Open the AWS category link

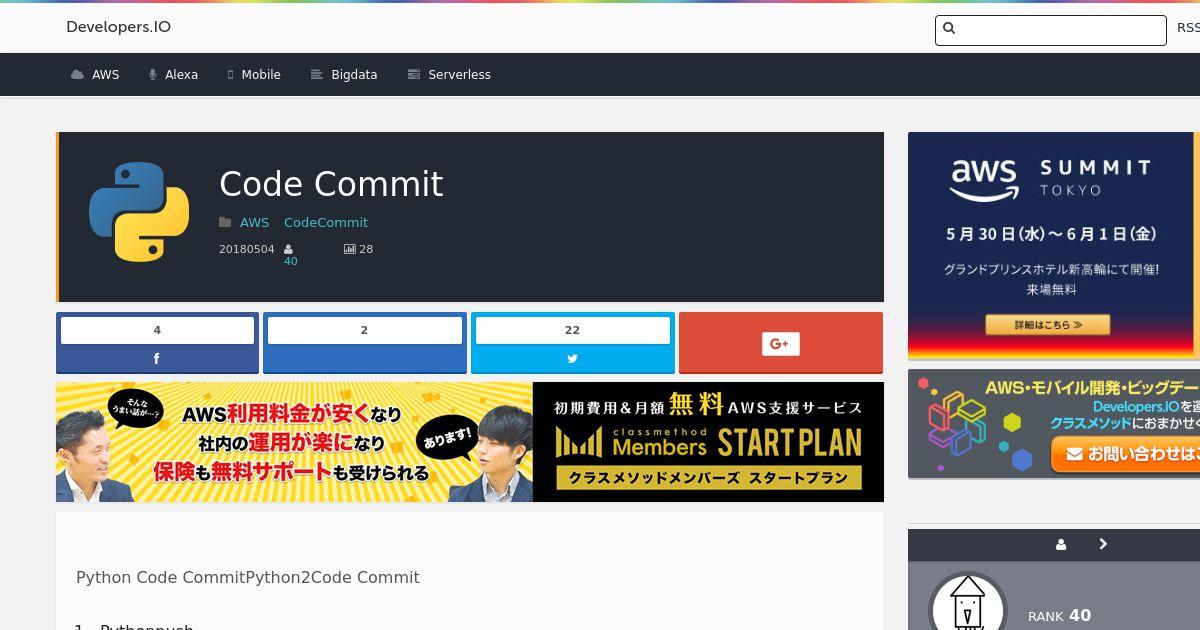[254, 222]
